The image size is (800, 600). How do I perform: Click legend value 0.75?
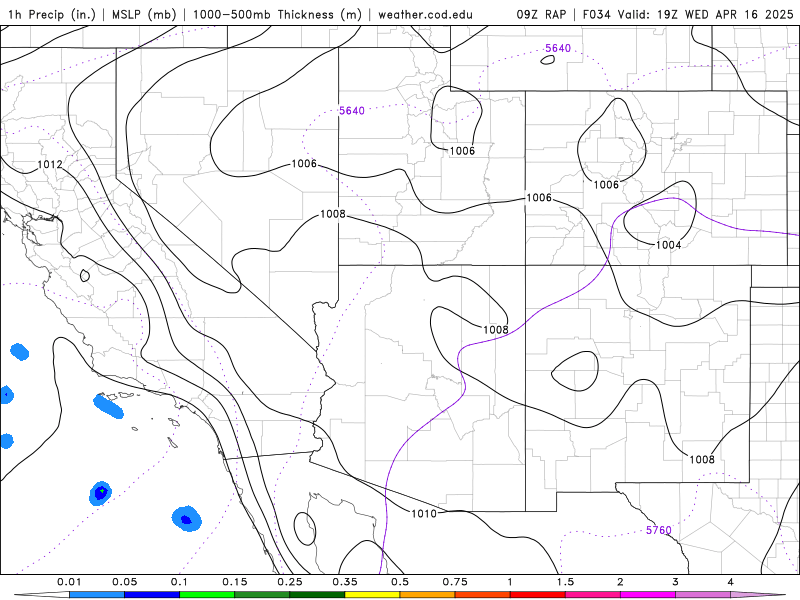coord(455,582)
